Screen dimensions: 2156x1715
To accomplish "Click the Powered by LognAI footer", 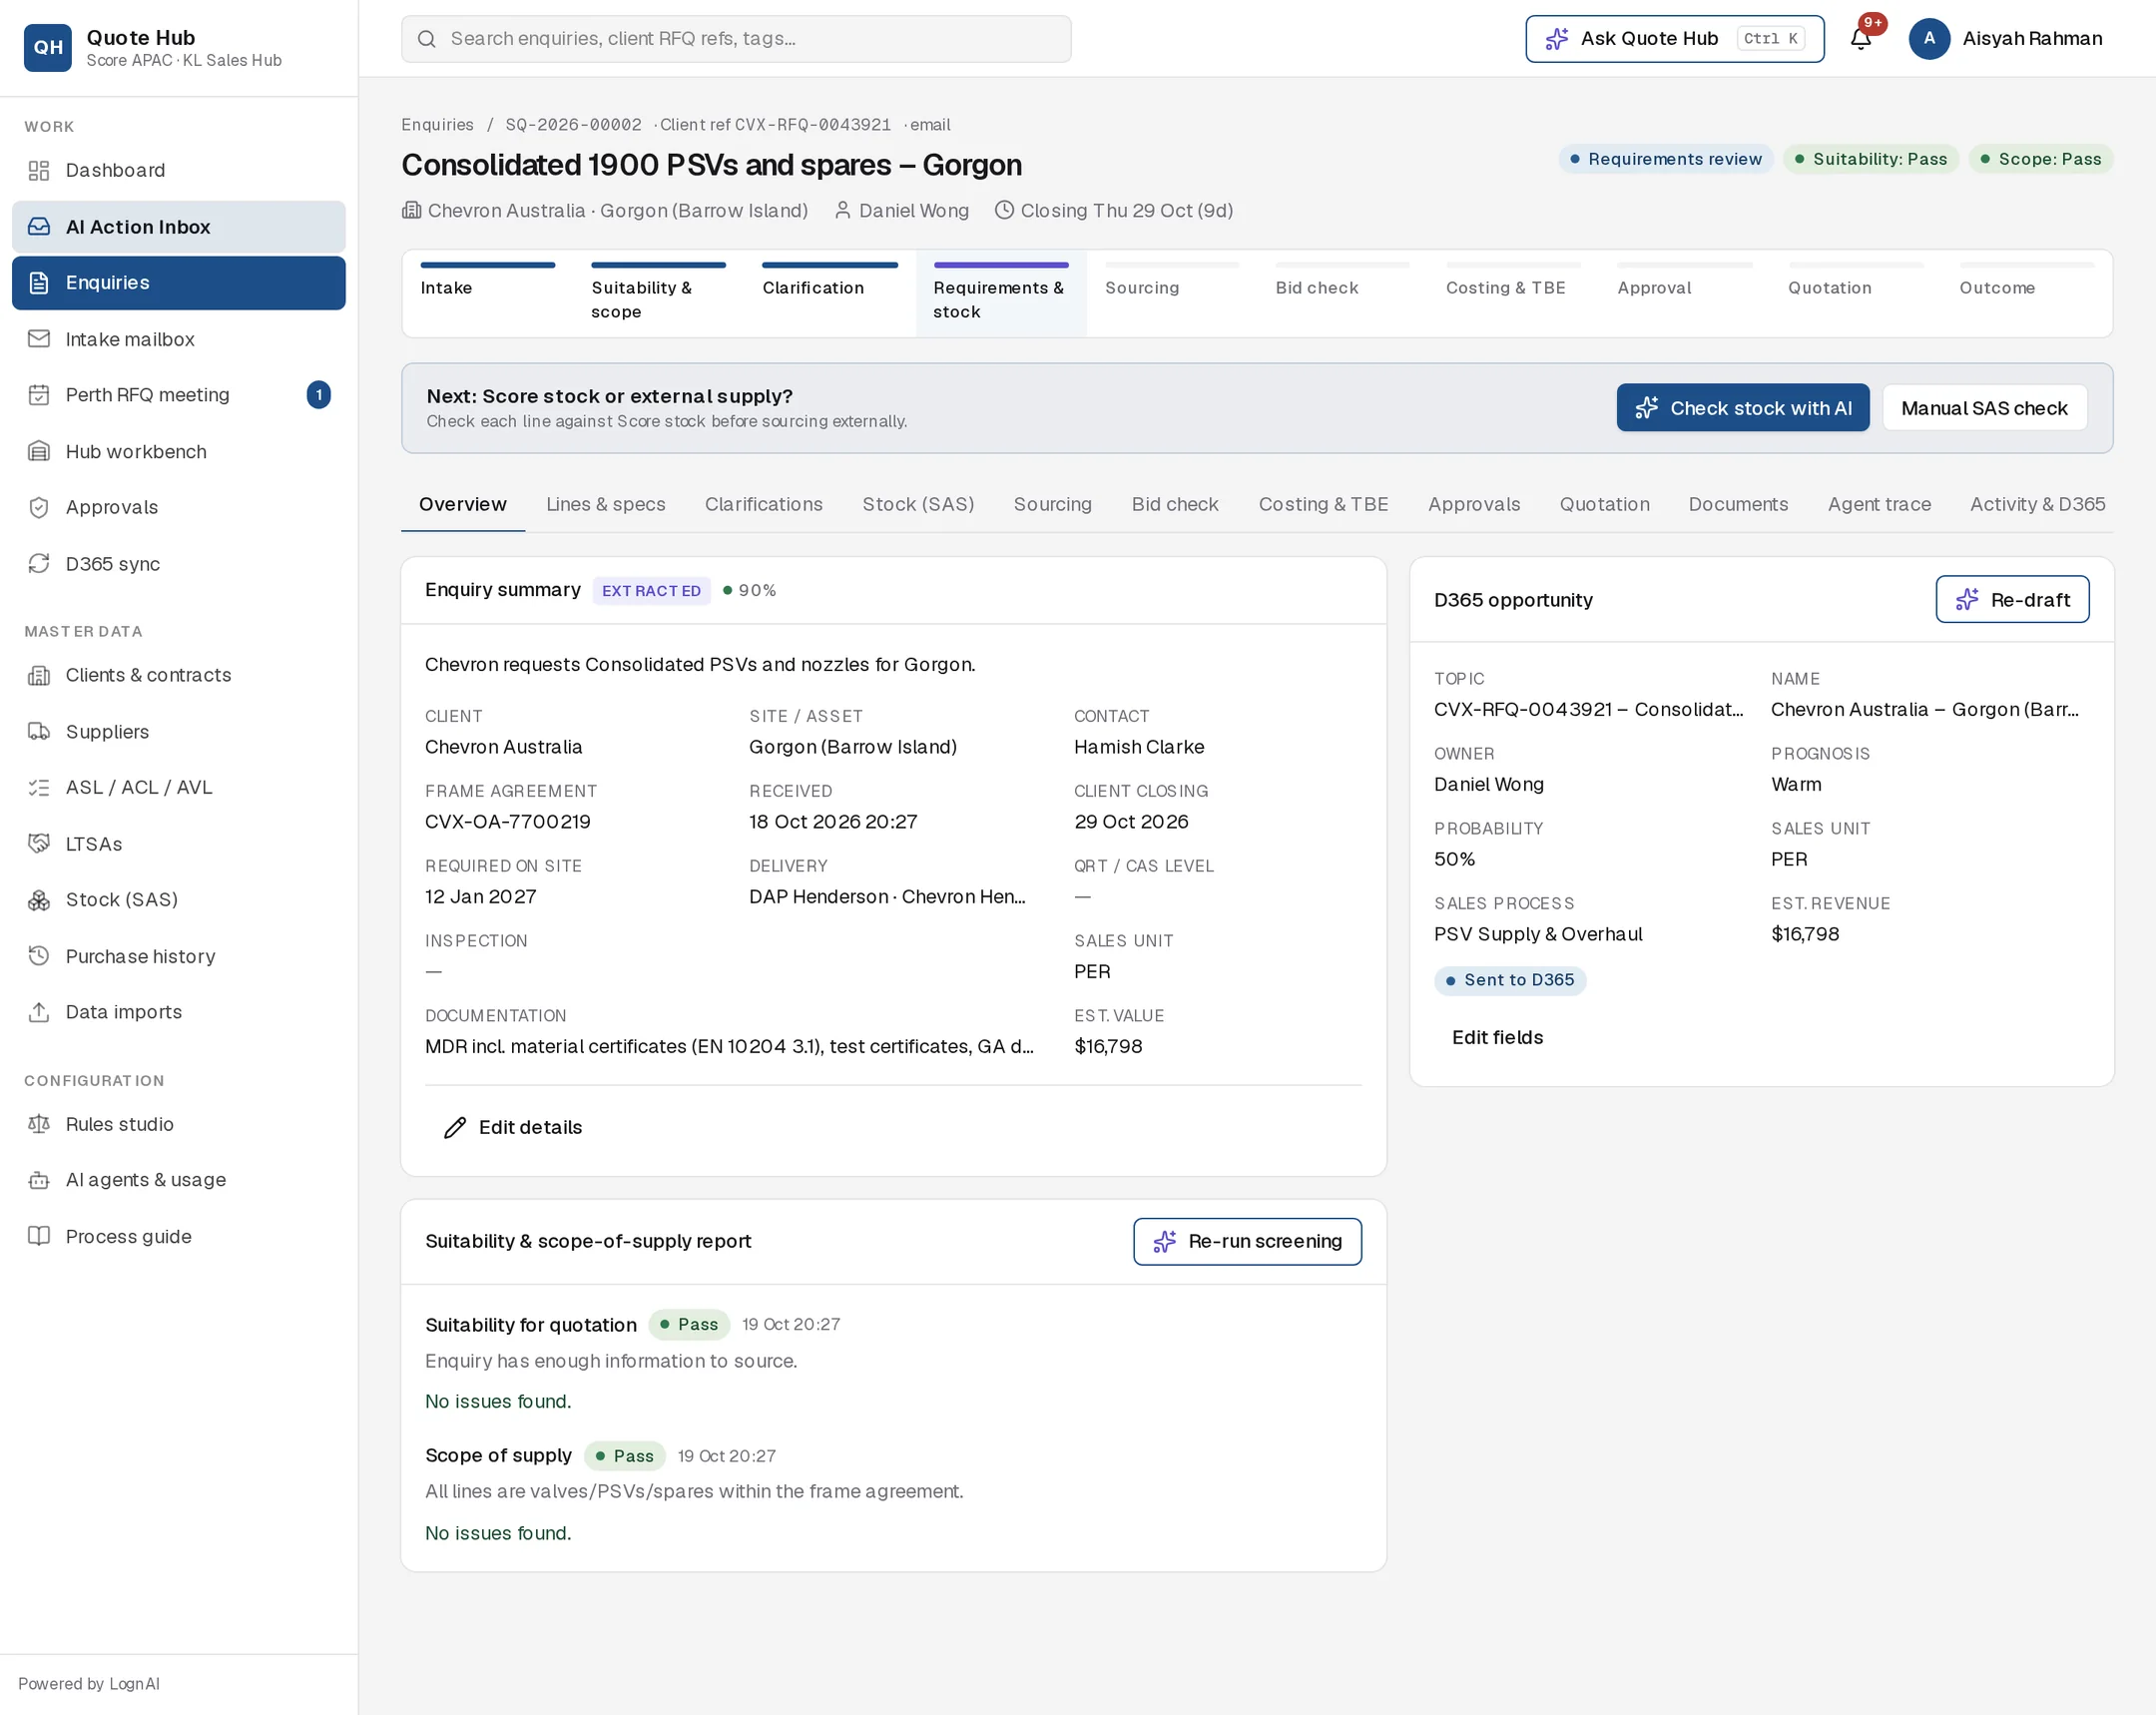I will click(x=89, y=1684).
